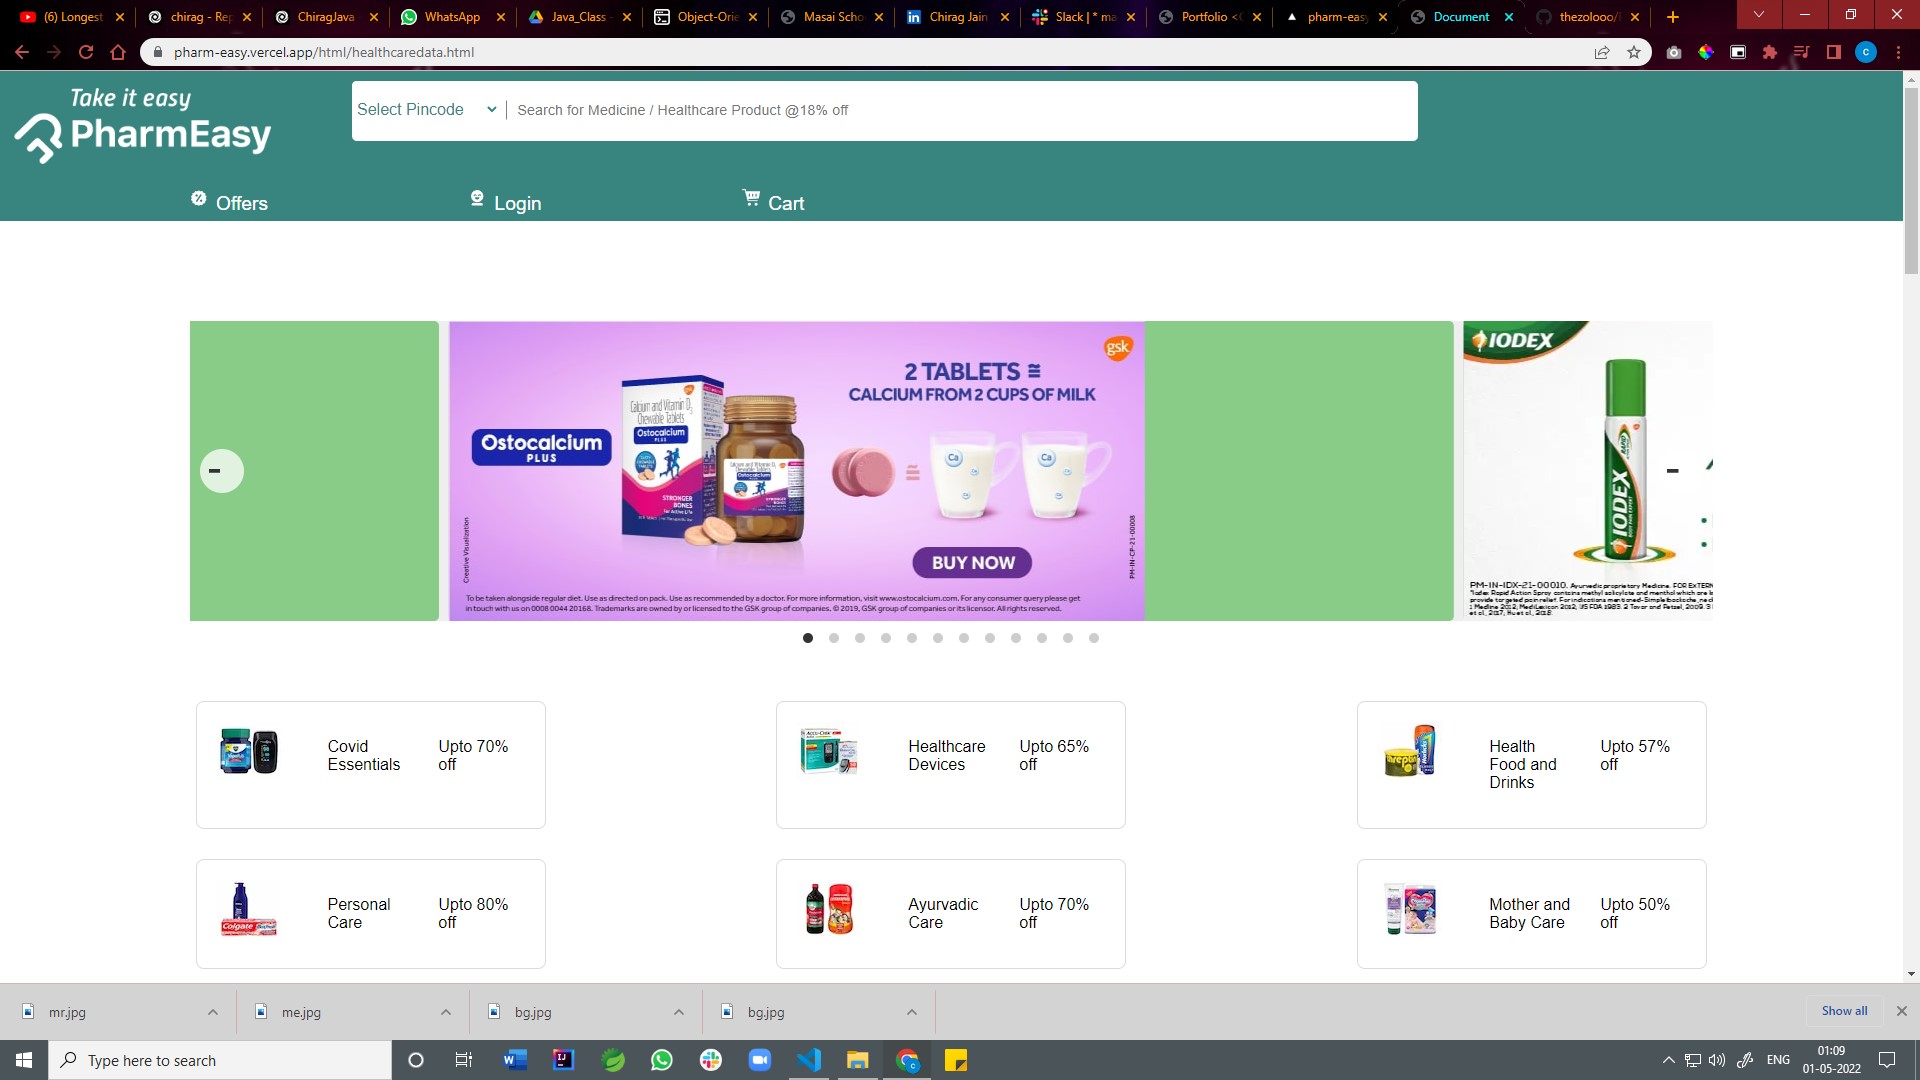Open Zoom from the taskbar
This screenshot has width=1920, height=1080.
click(x=760, y=1060)
